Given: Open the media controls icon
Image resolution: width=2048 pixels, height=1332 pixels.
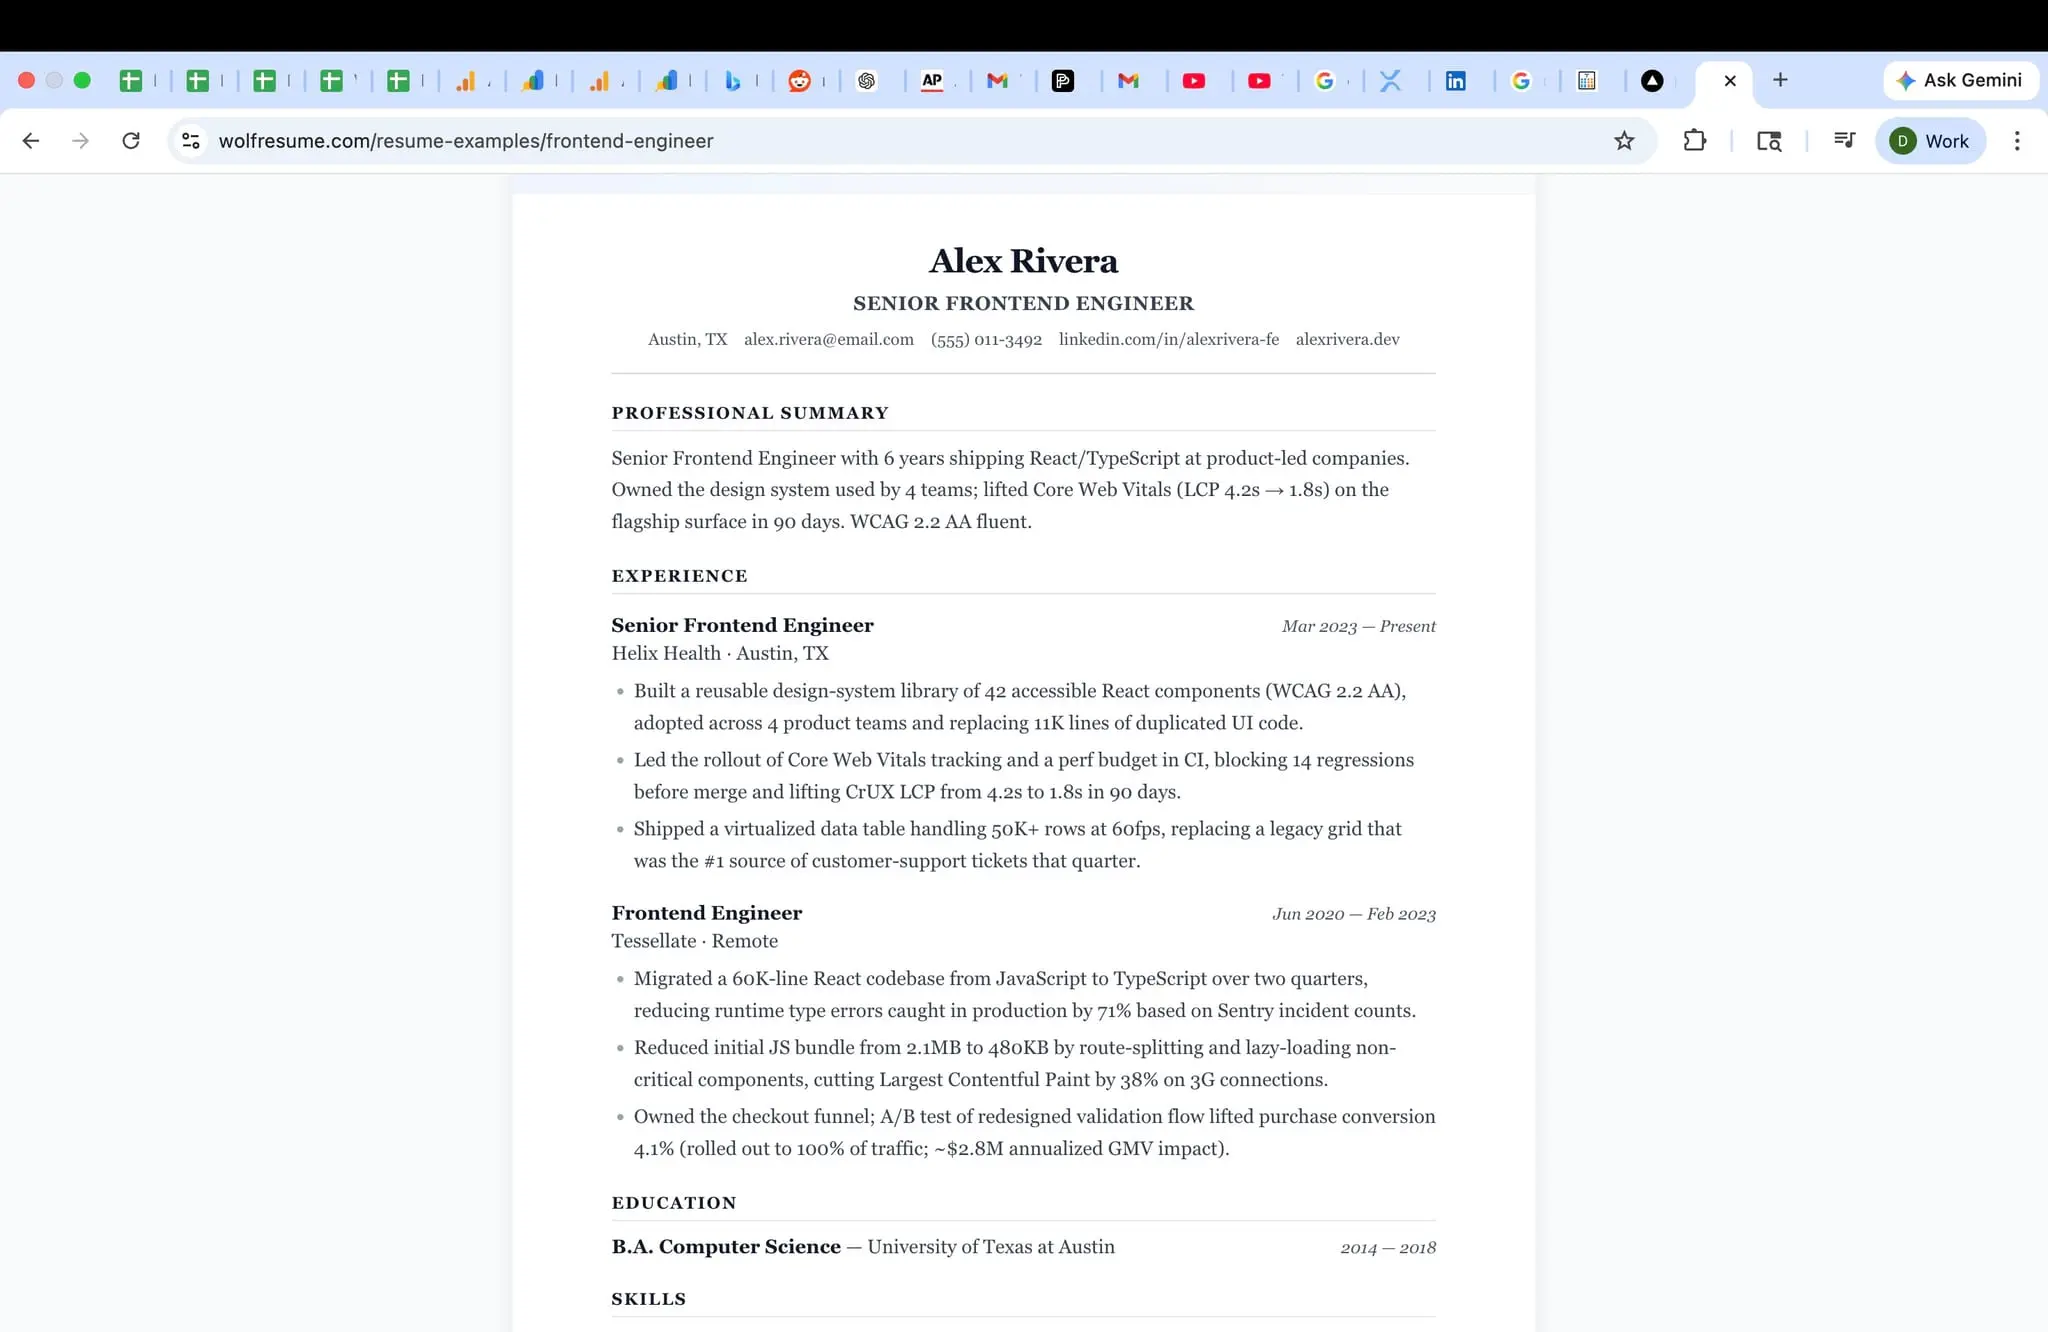Looking at the screenshot, I should (1845, 141).
